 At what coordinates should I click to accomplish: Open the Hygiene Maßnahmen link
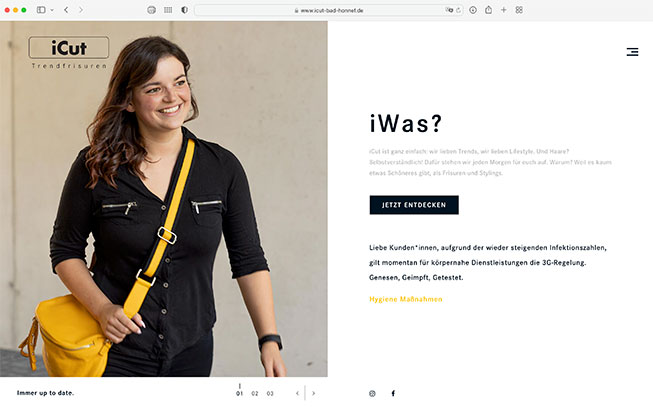[406, 299]
